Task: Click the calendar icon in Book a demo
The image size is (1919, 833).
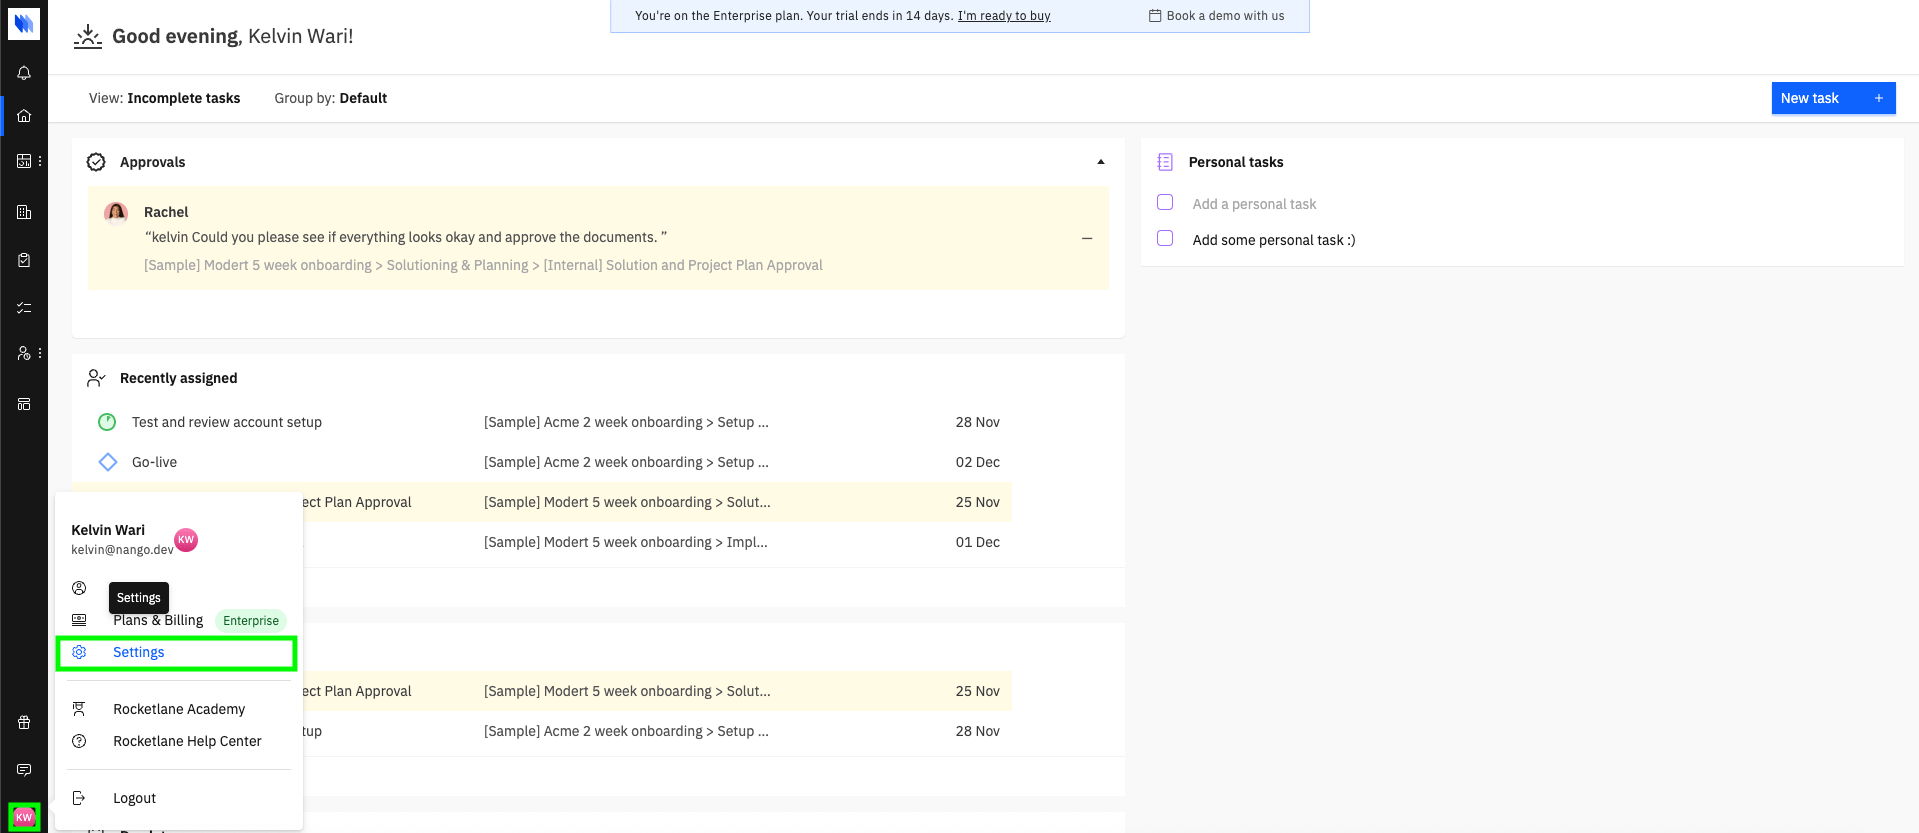Action: (1155, 16)
